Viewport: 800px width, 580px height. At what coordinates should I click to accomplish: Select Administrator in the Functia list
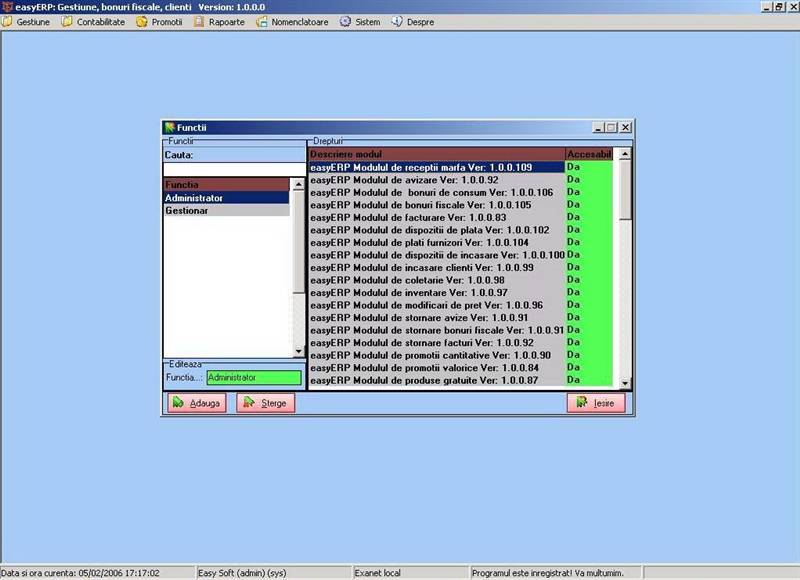click(x=227, y=197)
